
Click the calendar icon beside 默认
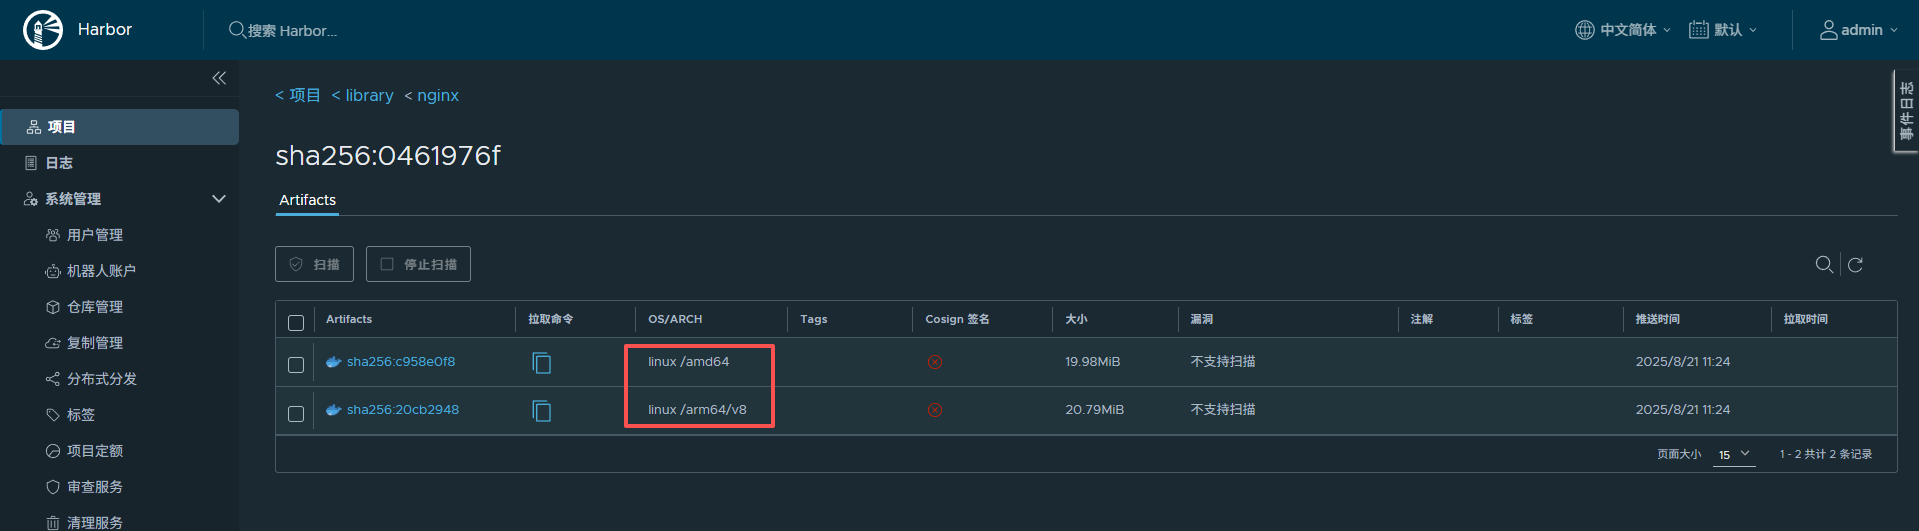coord(1699,30)
